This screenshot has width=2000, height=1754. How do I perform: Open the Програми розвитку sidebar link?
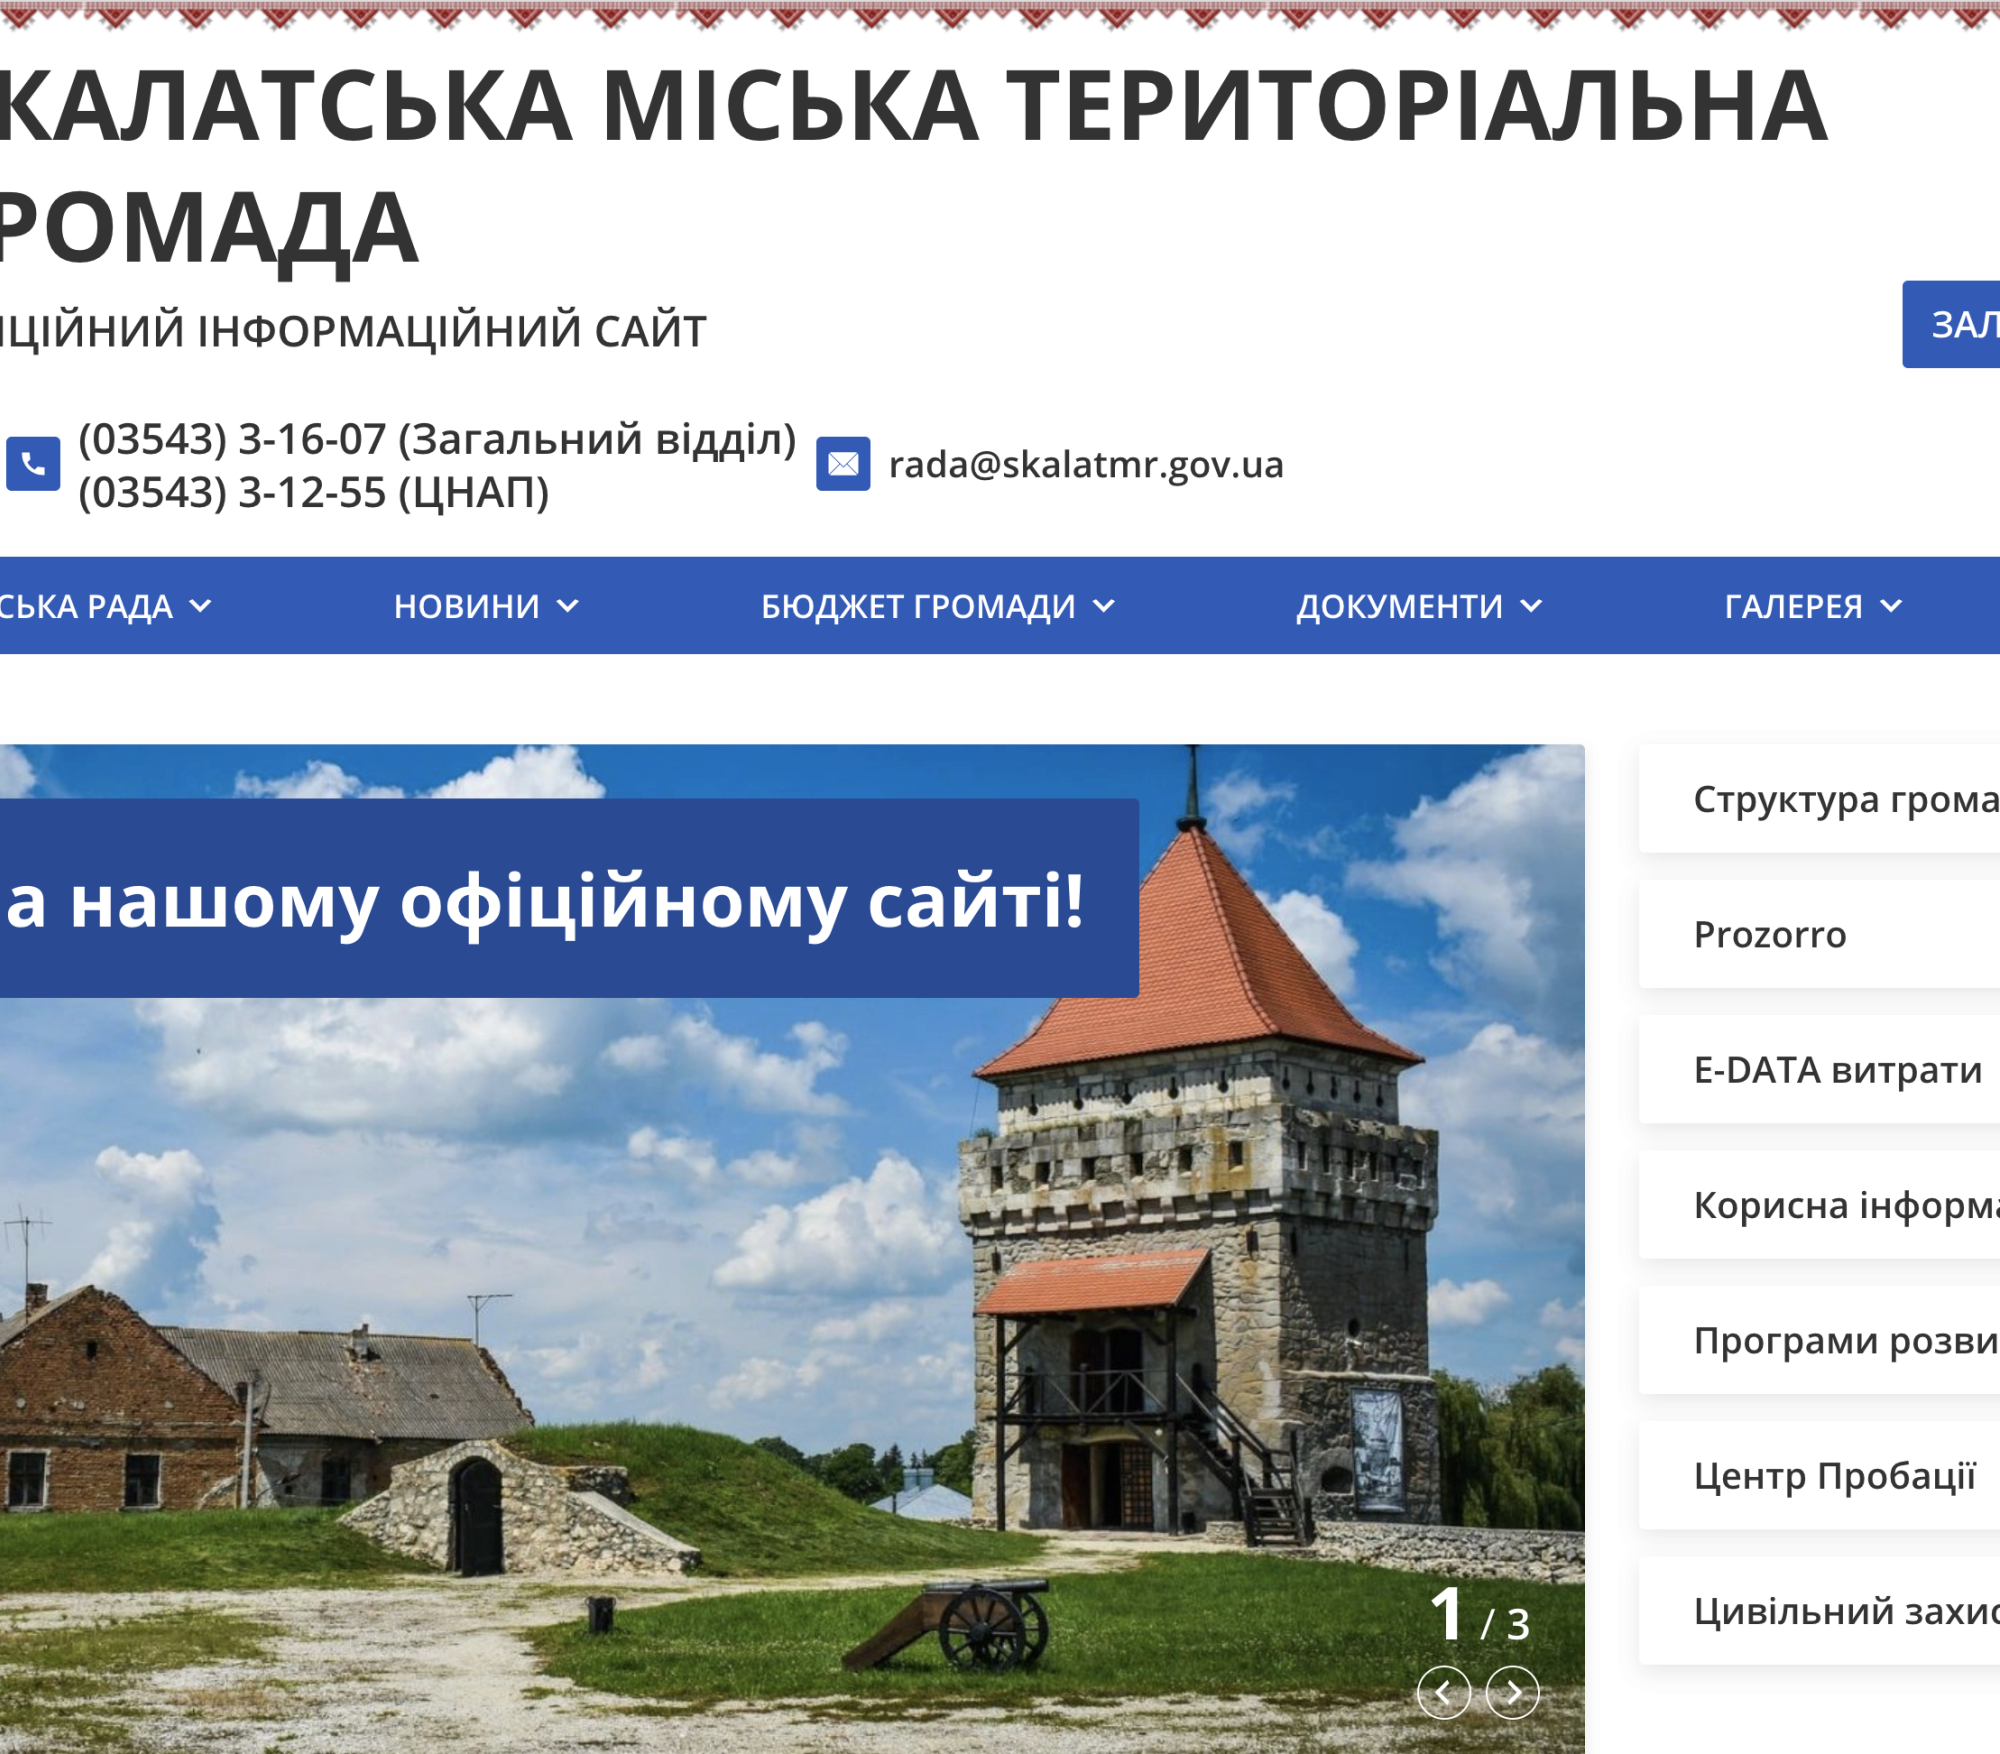tap(1819, 1340)
